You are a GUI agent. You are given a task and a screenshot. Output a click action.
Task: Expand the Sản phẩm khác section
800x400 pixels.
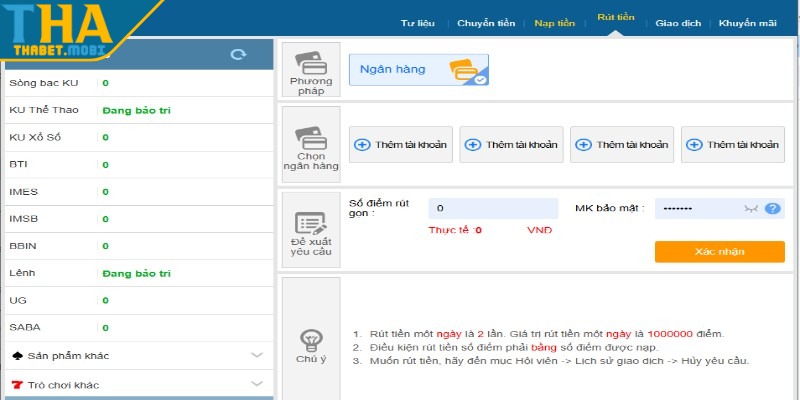[257, 355]
